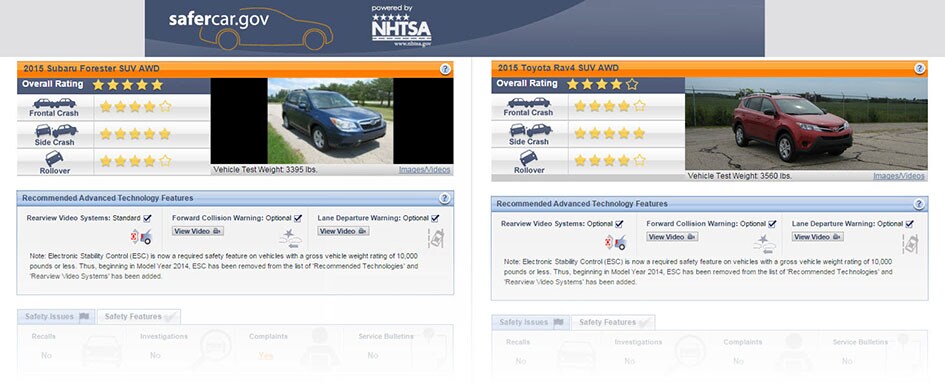Click Rav4 rearview video system icon
Screen dimensions: 945x385
(616, 242)
